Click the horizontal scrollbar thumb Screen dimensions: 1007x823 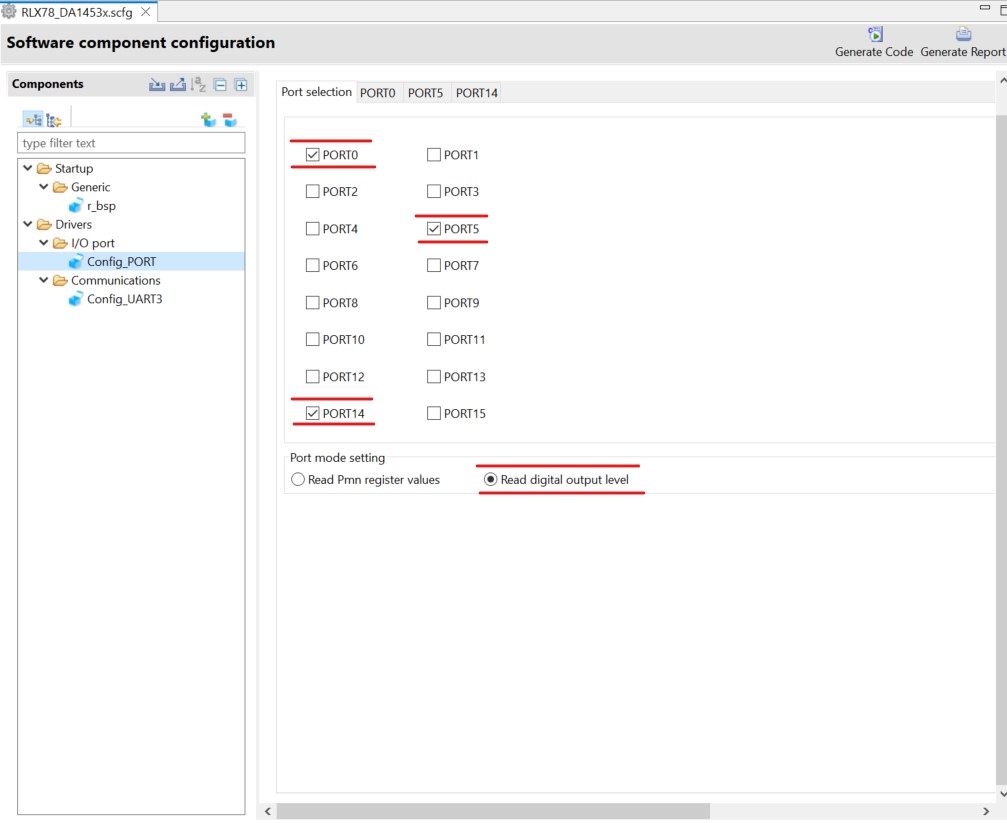(493, 811)
